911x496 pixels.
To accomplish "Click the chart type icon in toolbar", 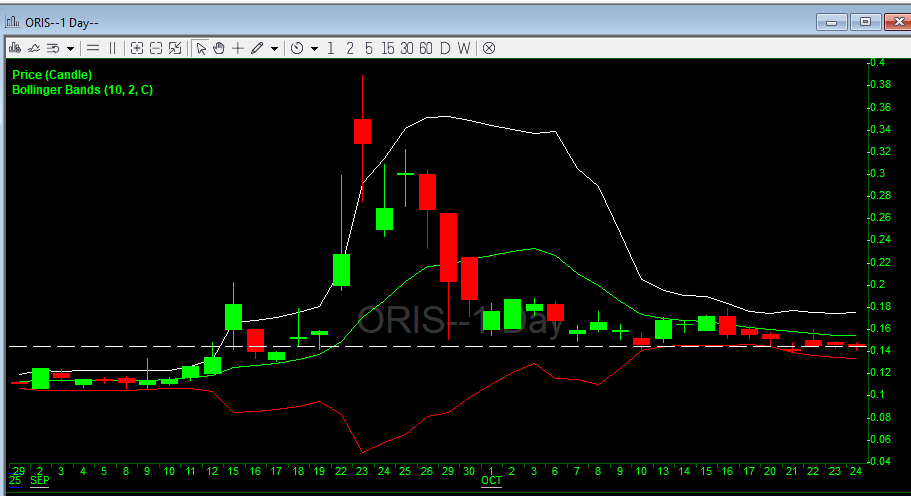I will pyautogui.click(x=15, y=47).
